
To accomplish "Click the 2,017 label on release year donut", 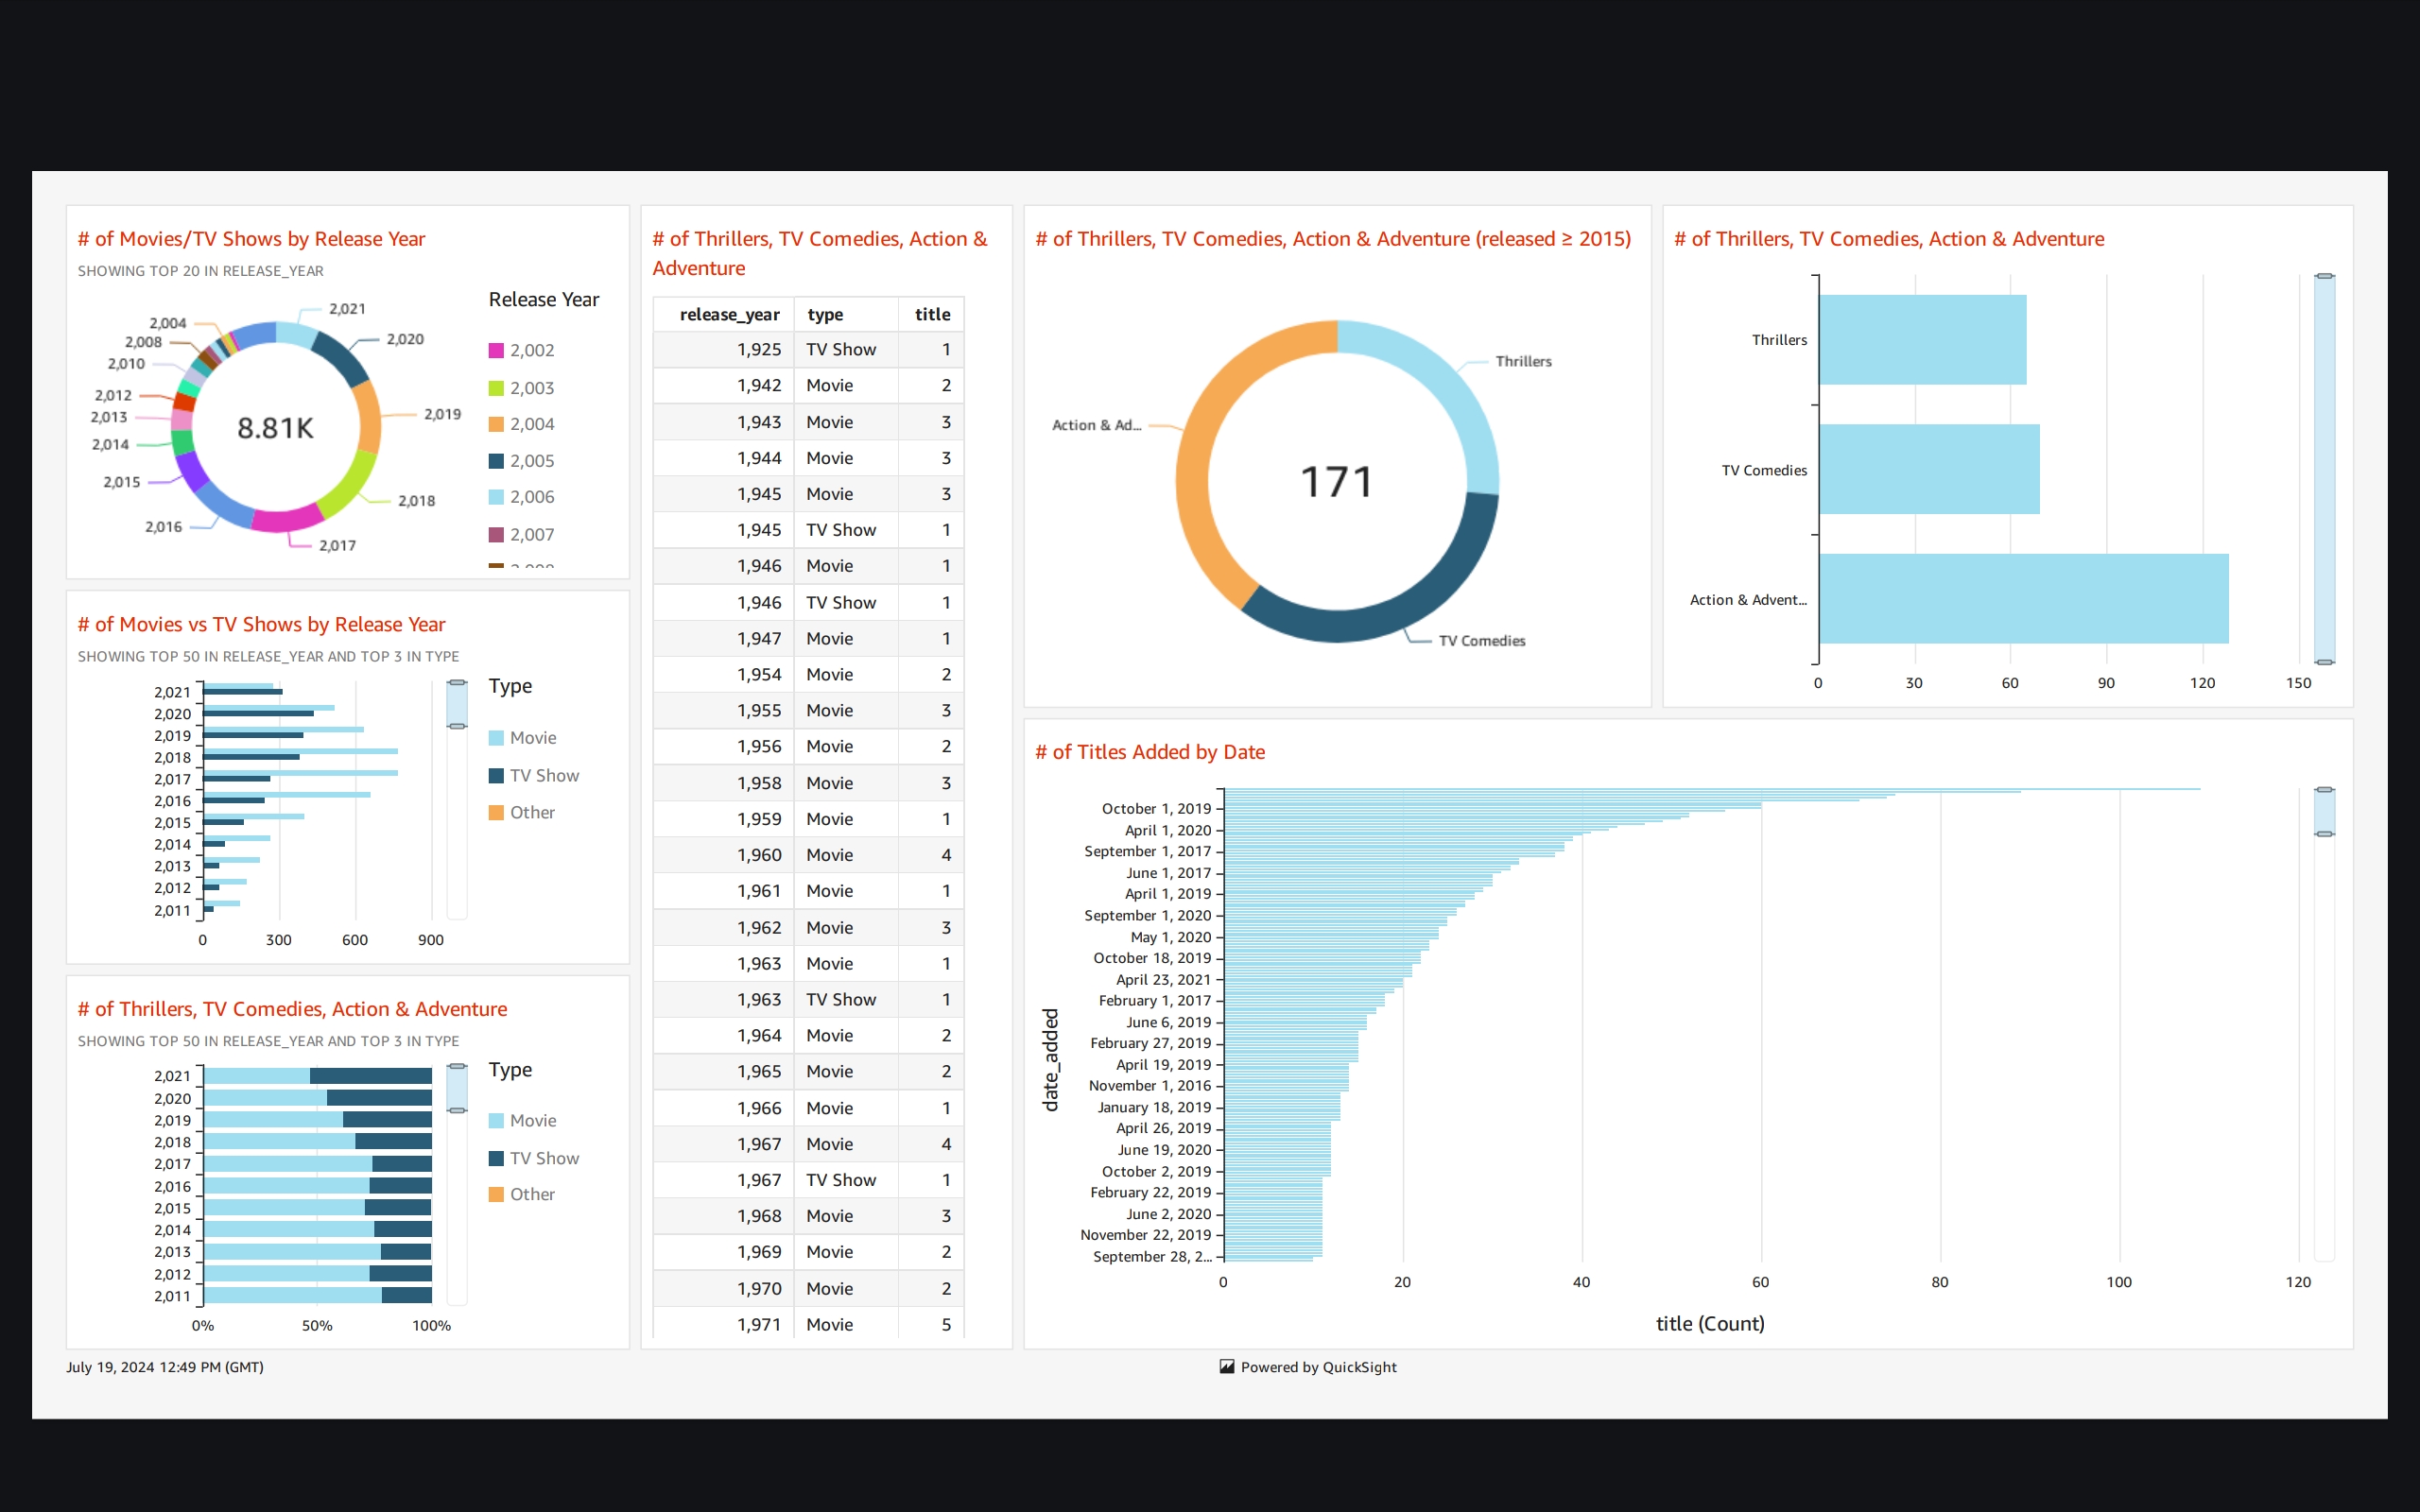I will [x=337, y=545].
